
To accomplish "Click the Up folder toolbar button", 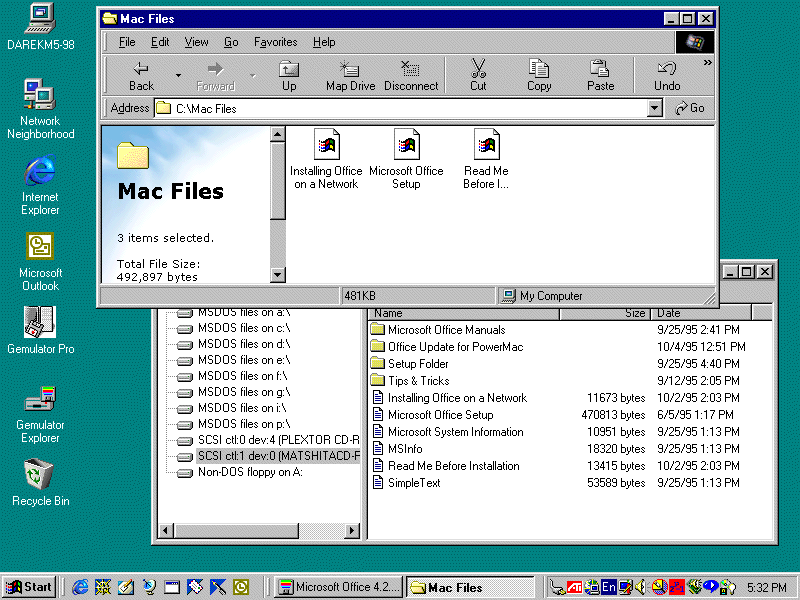I will (289, 76).
